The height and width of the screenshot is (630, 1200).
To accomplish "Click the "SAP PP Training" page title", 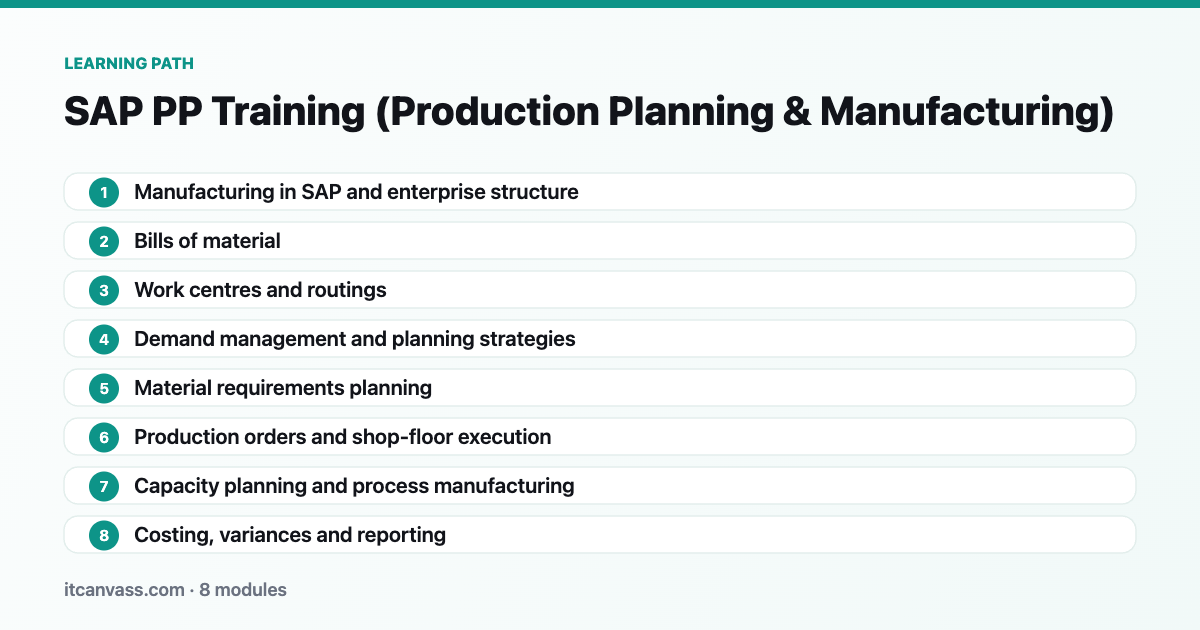I will (589, 112).
